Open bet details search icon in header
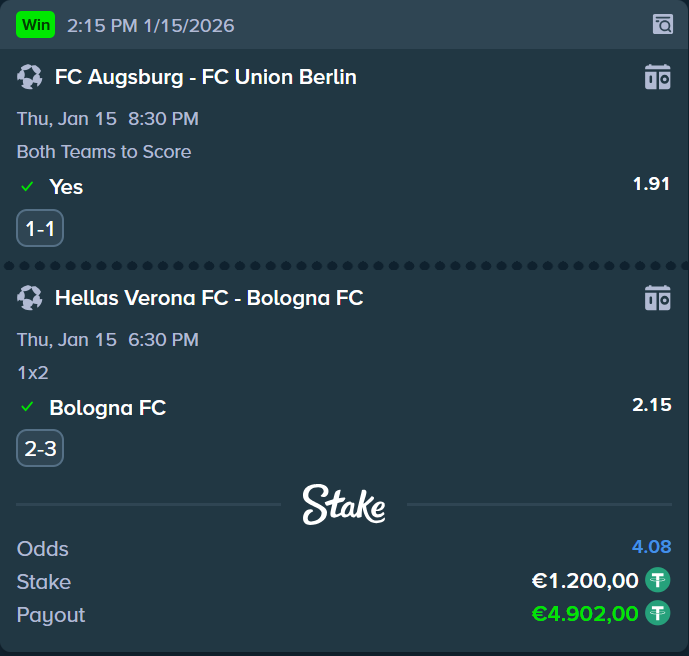Image resolution: width=689 pixels, height=656 pixels. pos(662,24)
